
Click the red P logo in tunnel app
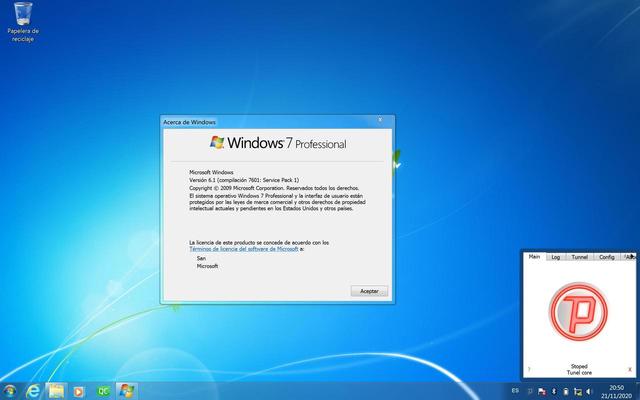pos(578,312)
